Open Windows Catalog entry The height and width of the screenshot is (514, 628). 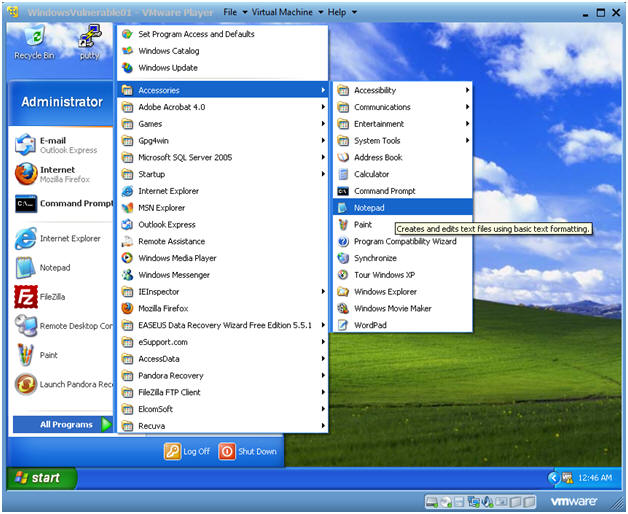coord(223,51)
